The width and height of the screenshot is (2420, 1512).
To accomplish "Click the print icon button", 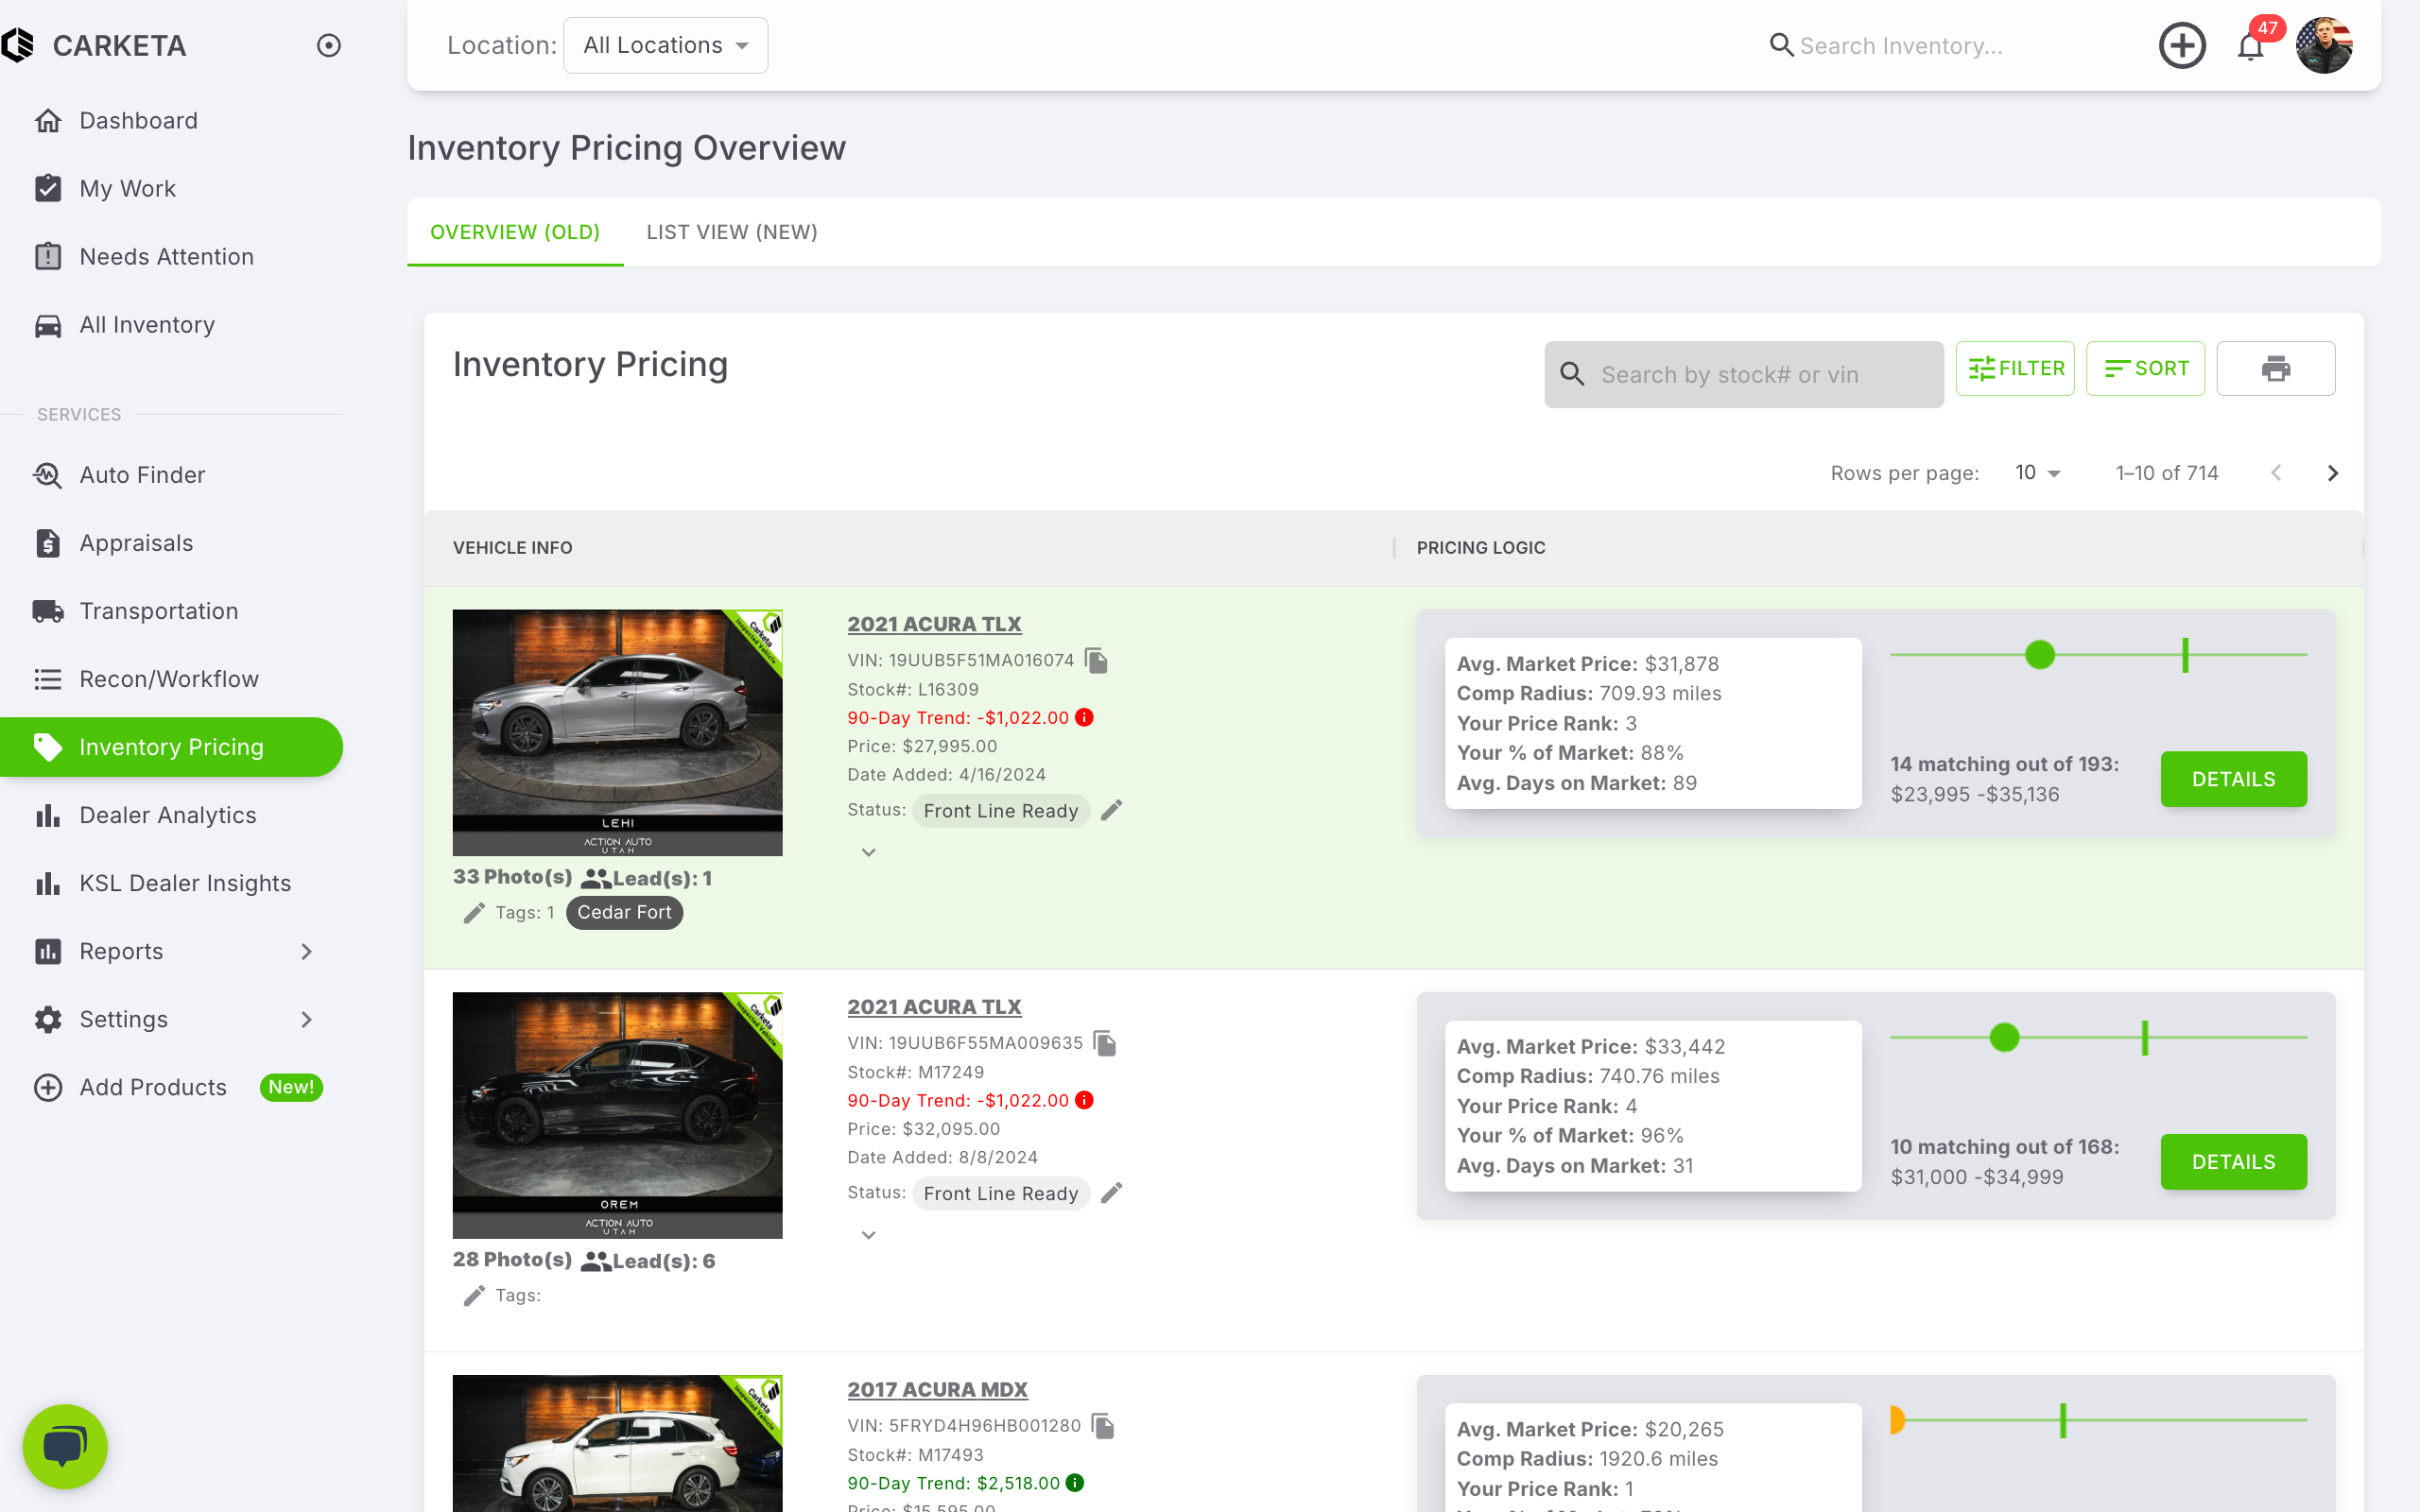I will (x=2275, y=369).
